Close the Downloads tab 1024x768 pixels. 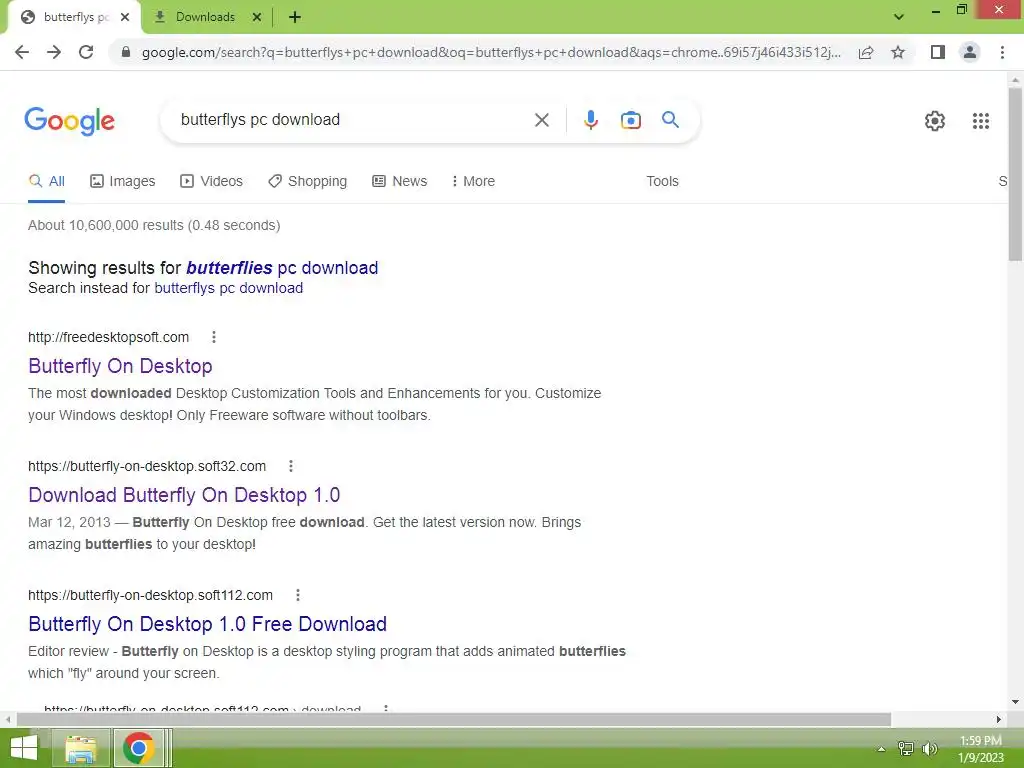pos(257,17)
